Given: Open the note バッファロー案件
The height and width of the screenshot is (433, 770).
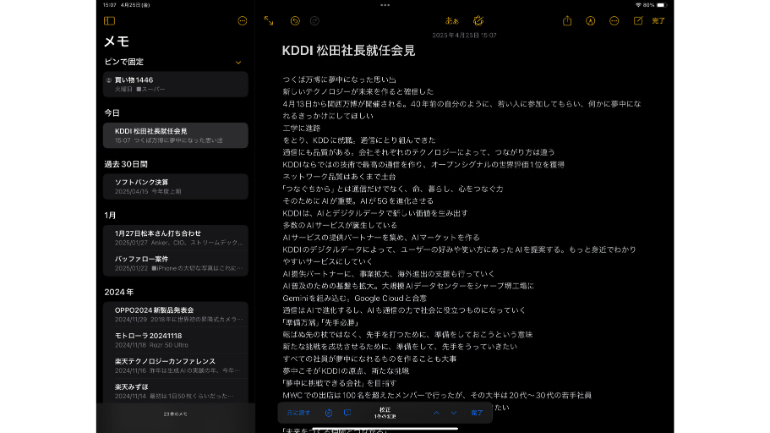Looking at the screenshot, I should click(175, 263).
